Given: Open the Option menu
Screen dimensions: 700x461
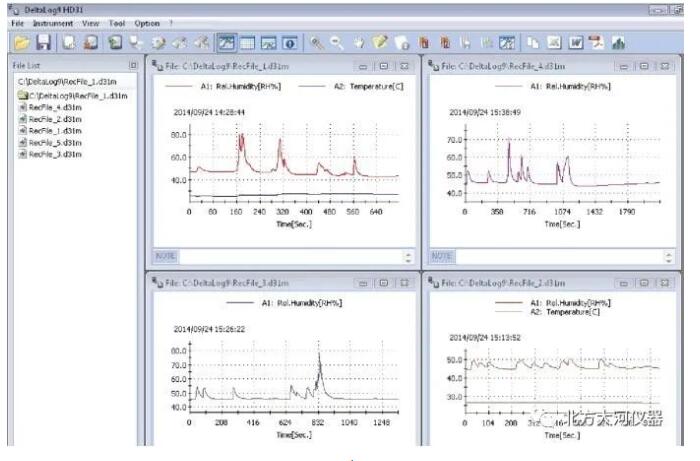Looking at the screenshot, I should (x=147, y=23).
